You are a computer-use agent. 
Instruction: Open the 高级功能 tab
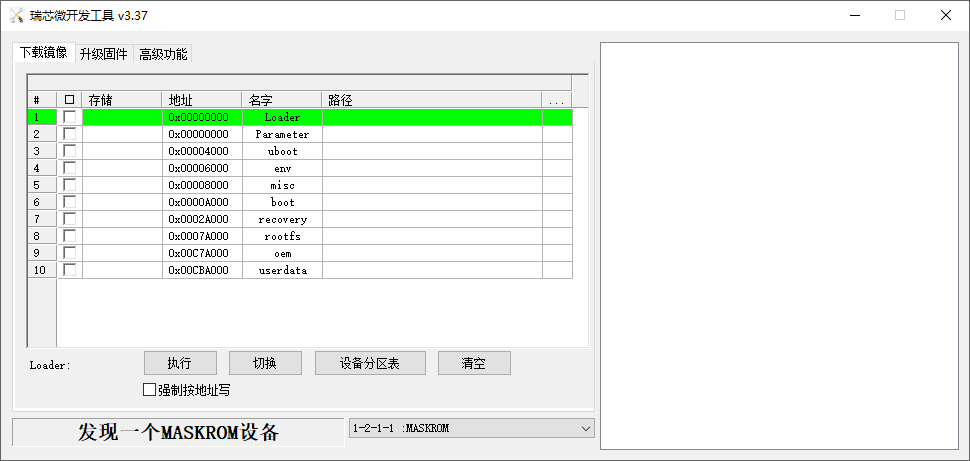click(162, 54)
